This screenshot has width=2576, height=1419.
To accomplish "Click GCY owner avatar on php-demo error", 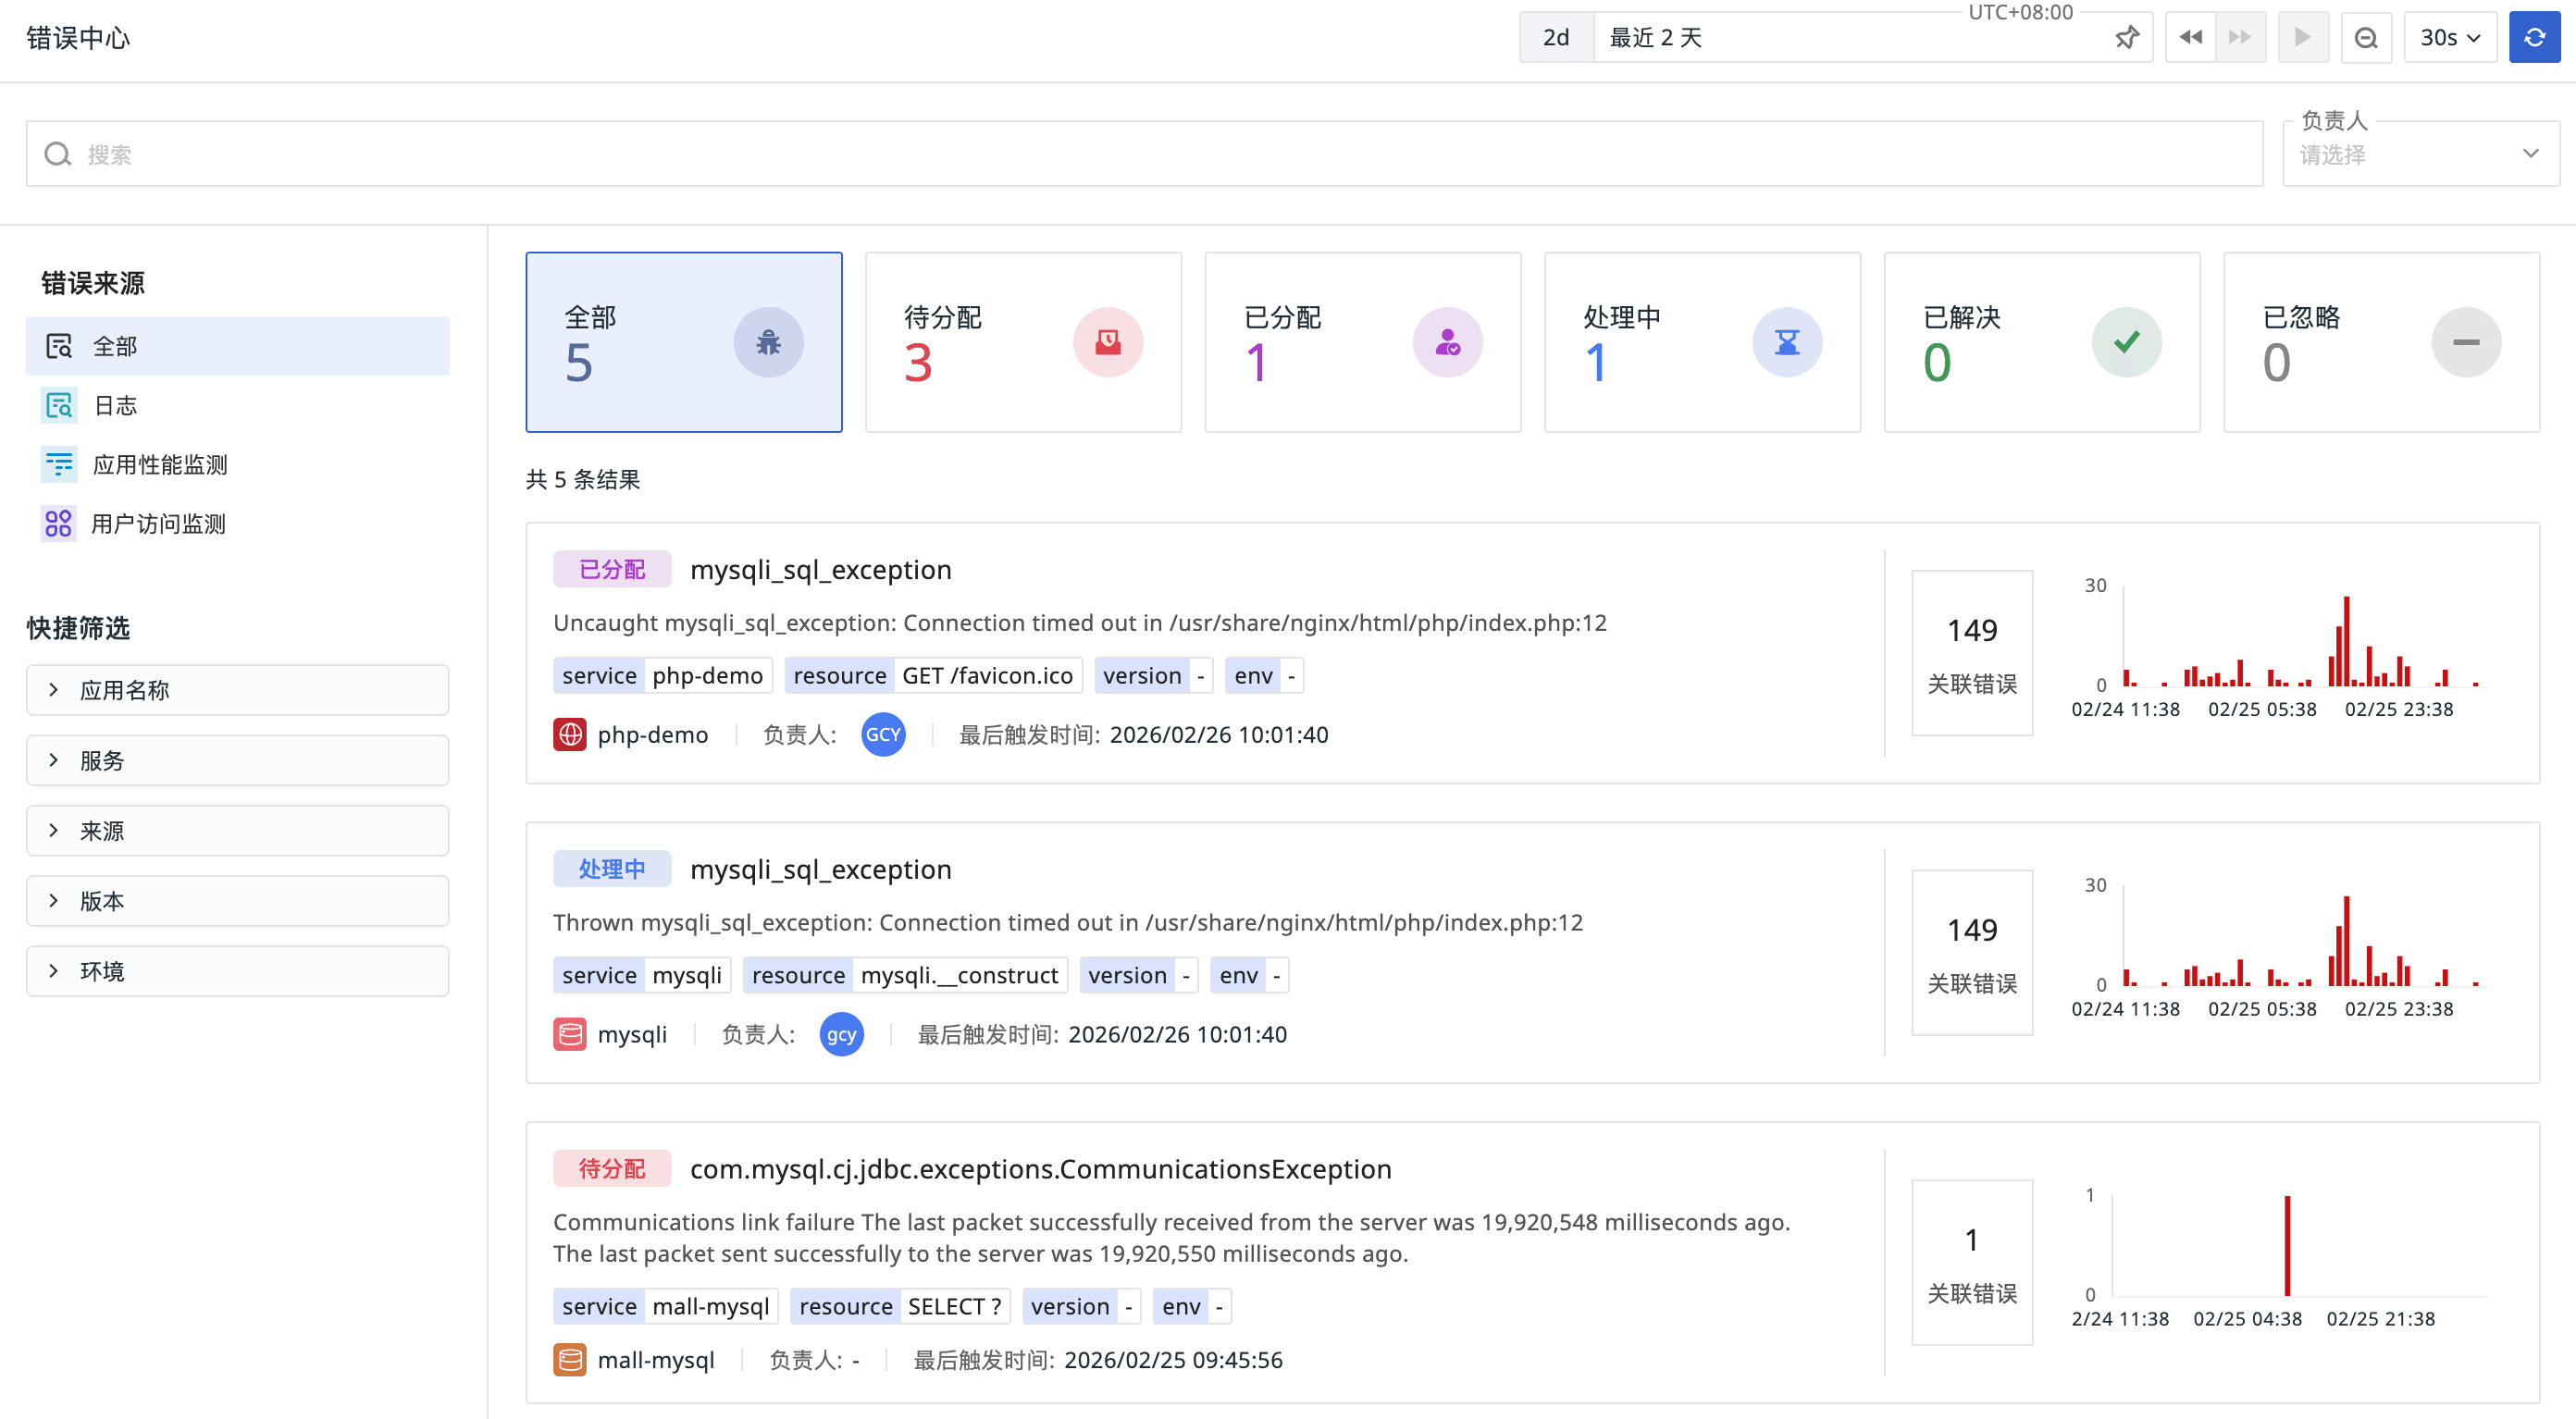I will (882, 735).
